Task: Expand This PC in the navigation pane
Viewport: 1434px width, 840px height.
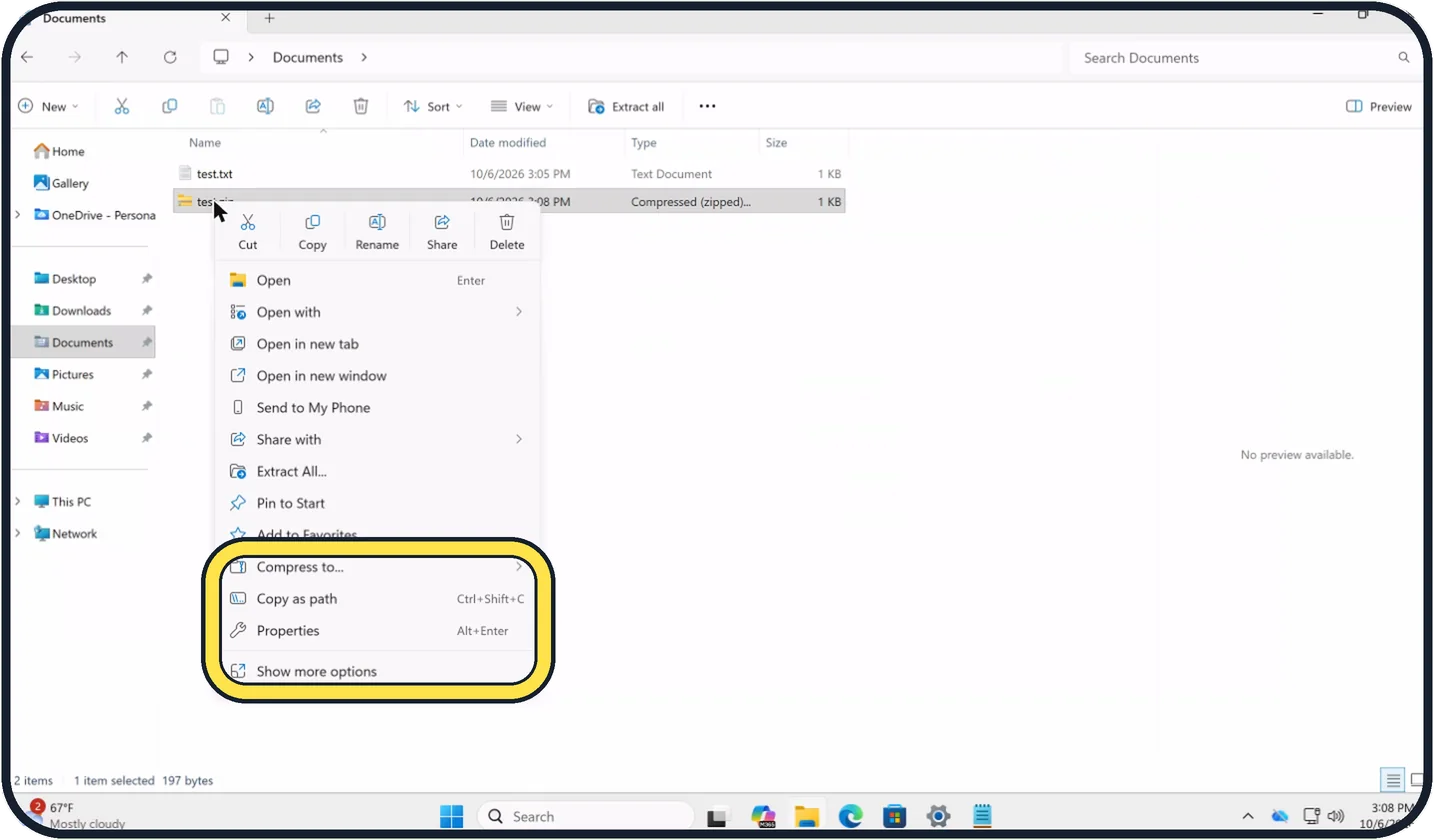Action: point(18,501)
